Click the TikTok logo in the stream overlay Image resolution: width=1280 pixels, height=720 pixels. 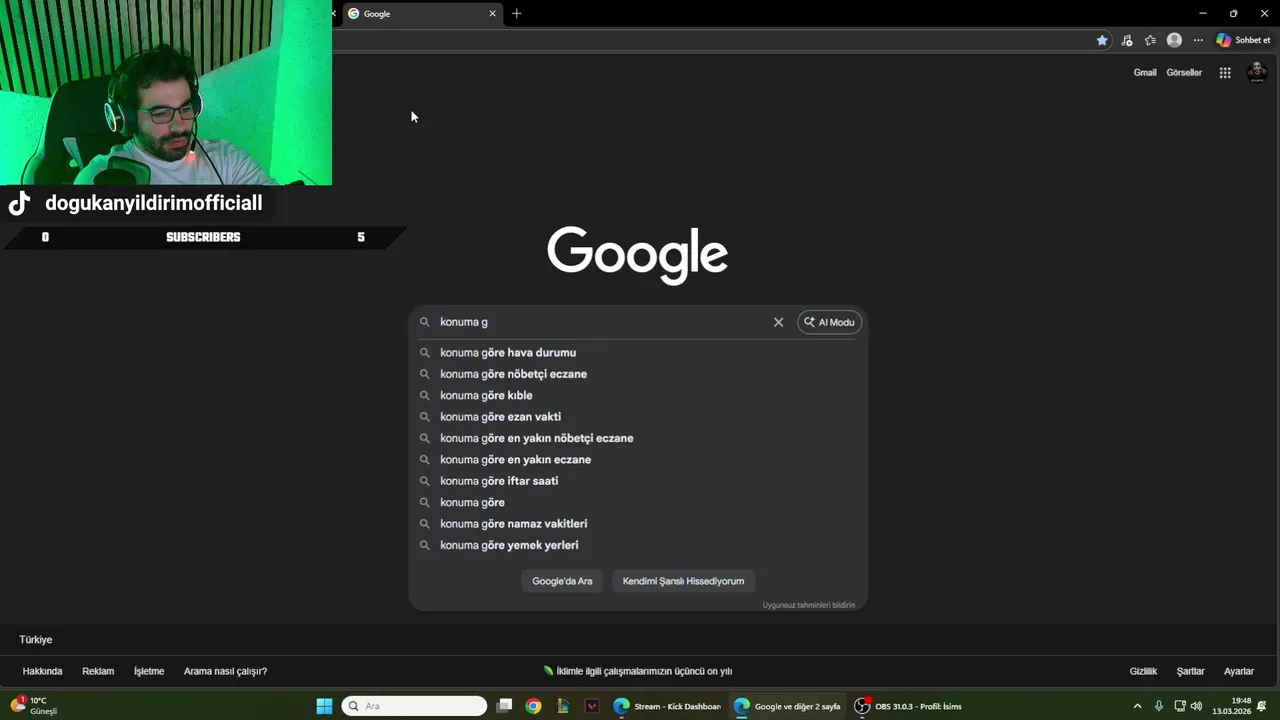click(x=19, y=203)
